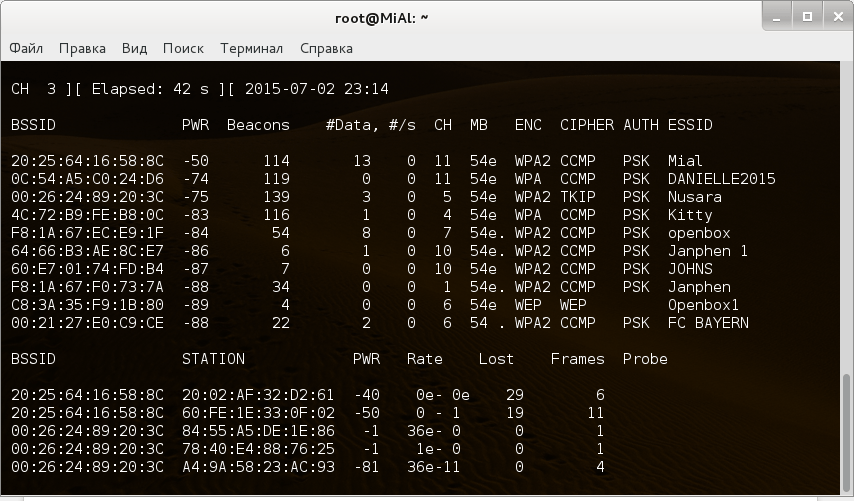
Task: Maximize the terminal window
Action: [805, 17]
